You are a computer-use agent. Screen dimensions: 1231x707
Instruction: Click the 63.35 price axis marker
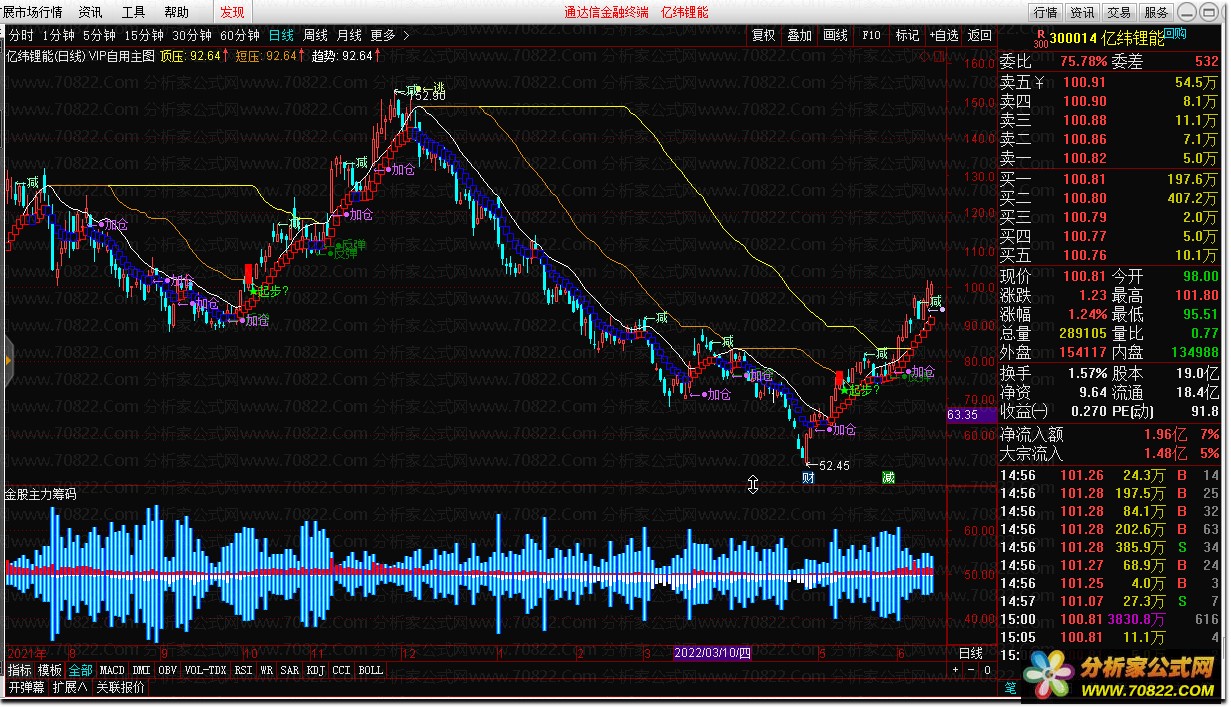pos(971,414)
